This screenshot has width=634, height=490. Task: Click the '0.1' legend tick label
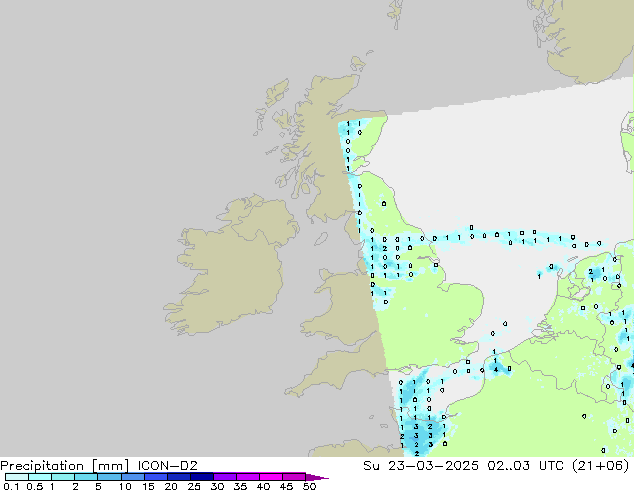pos(11,486)
